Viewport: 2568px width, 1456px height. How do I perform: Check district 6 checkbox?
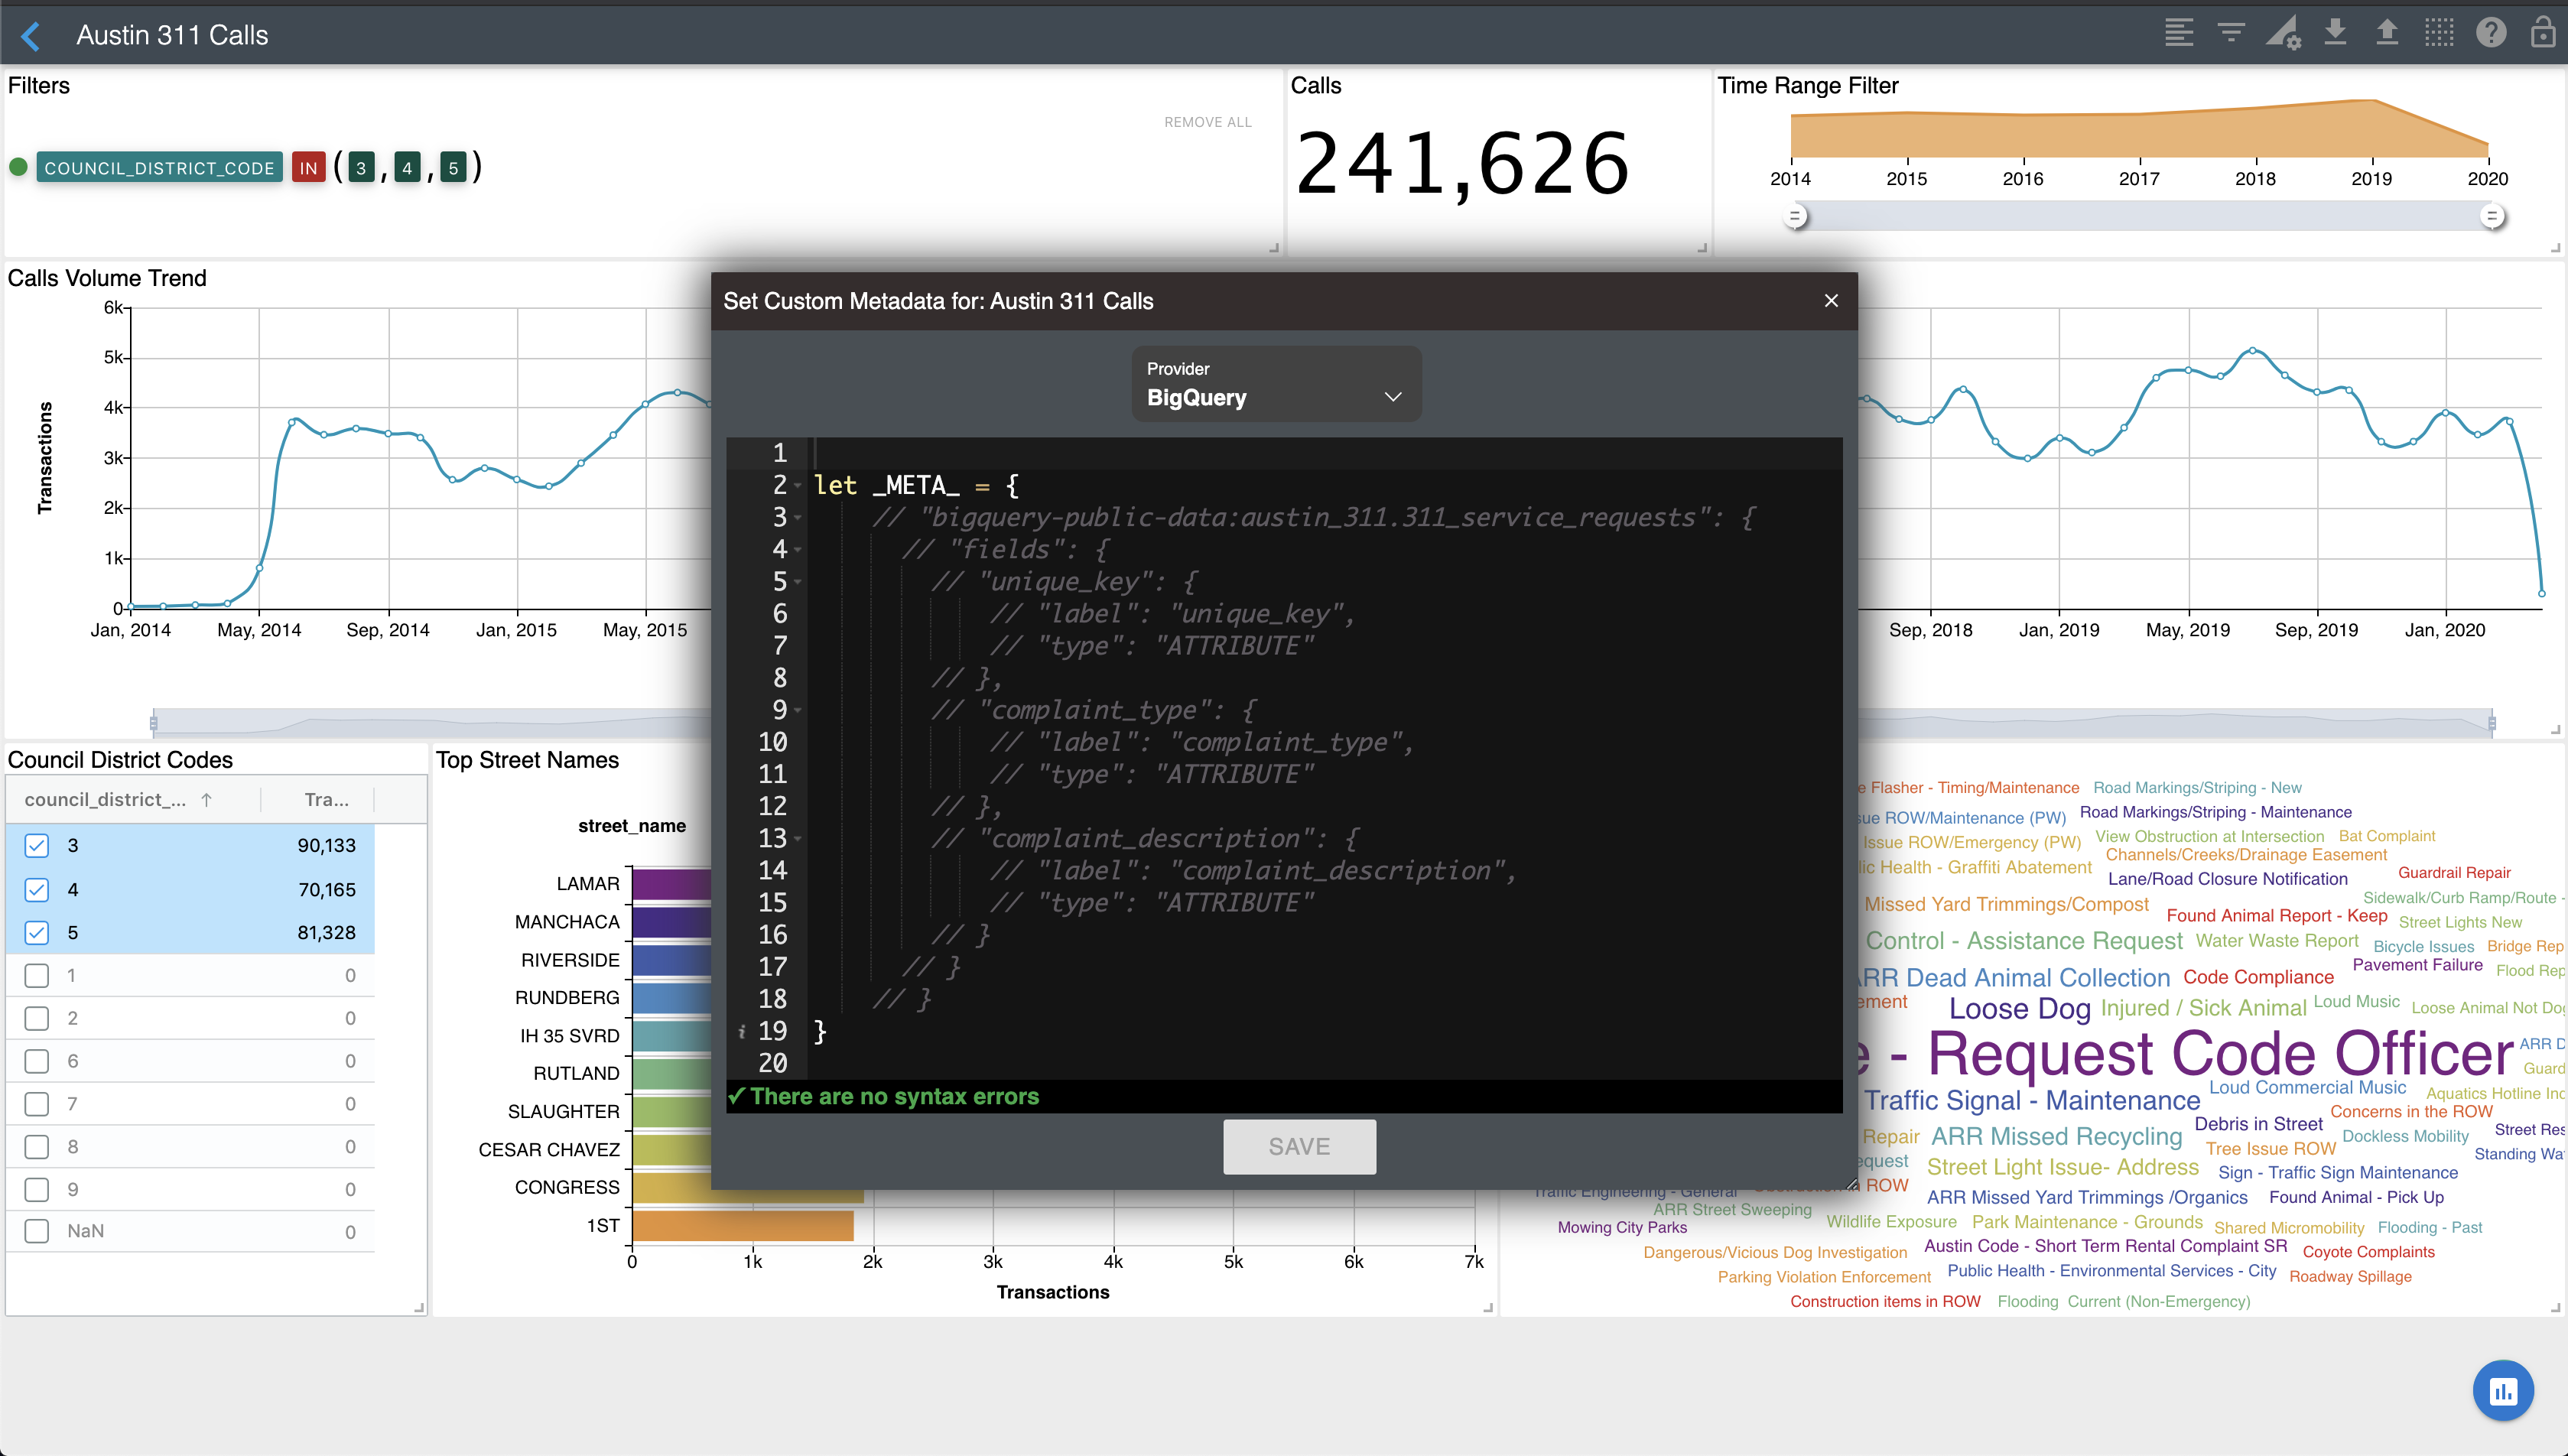37,1062
